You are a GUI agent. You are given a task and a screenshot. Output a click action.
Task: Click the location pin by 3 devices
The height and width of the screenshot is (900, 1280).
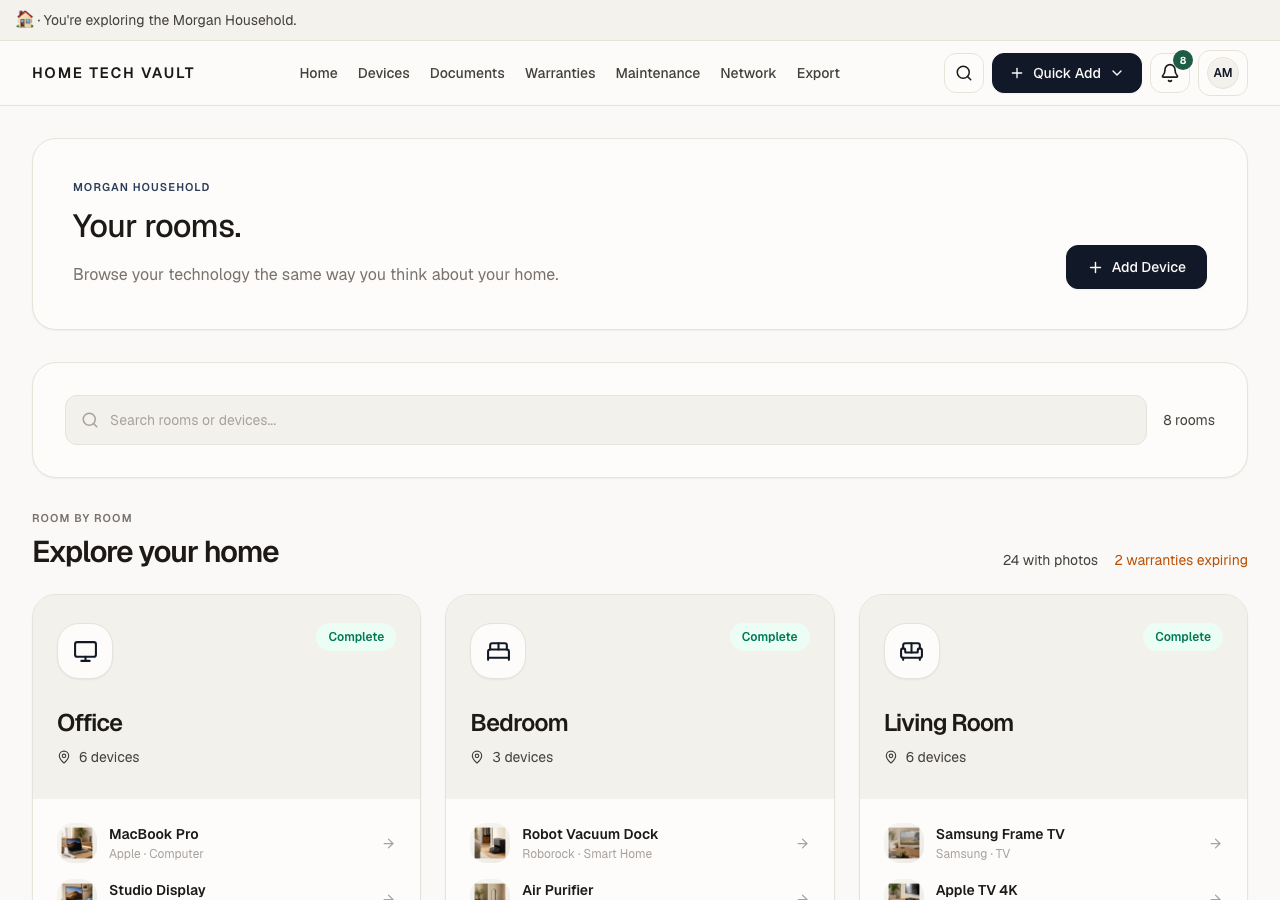tap(477, 757)
